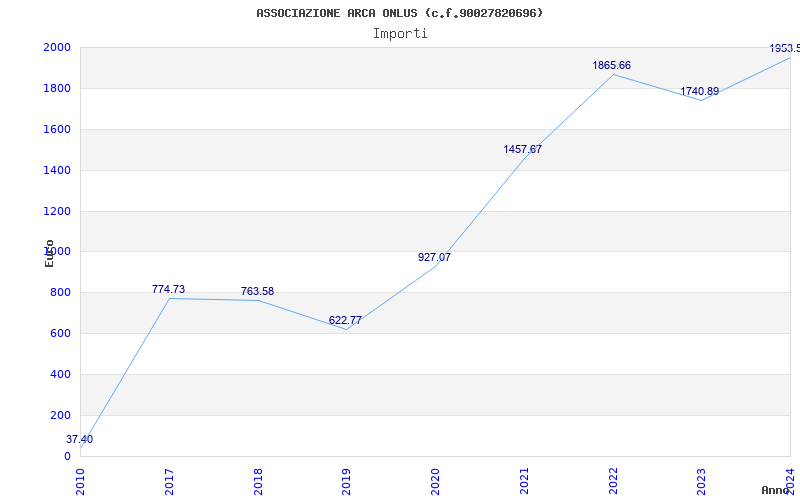The image size is (800, 500).
Task: Click the 2010 x-axis year label
Action: 80,481
